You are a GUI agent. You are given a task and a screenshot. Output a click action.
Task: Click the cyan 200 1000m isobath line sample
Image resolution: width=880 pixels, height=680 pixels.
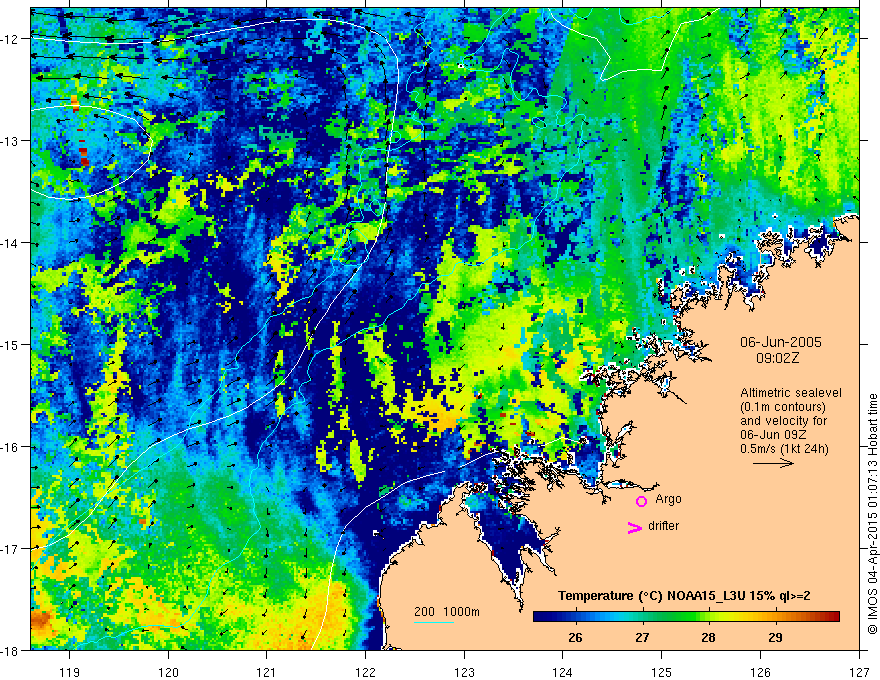pyautogui.click(x=434, y=622)
